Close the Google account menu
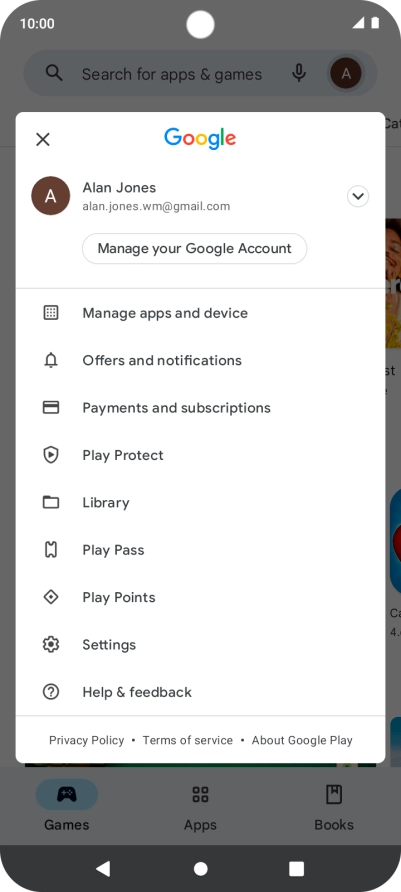 pos(43,139)
